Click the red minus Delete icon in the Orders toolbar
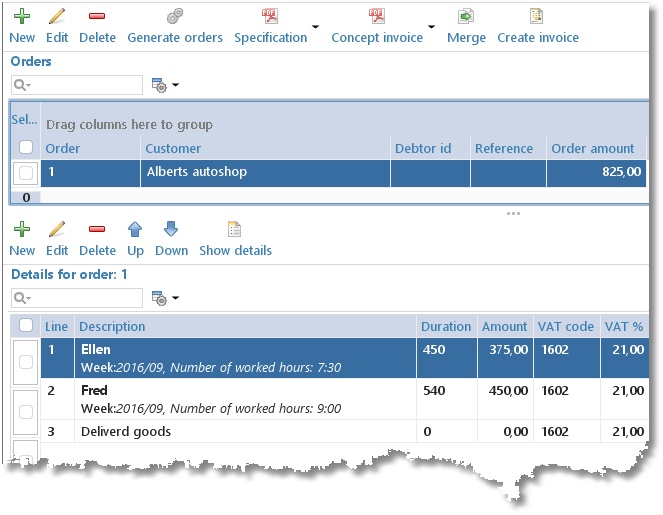Image resolution: width=663 pixels, height=515 pixels. [97, 16]
